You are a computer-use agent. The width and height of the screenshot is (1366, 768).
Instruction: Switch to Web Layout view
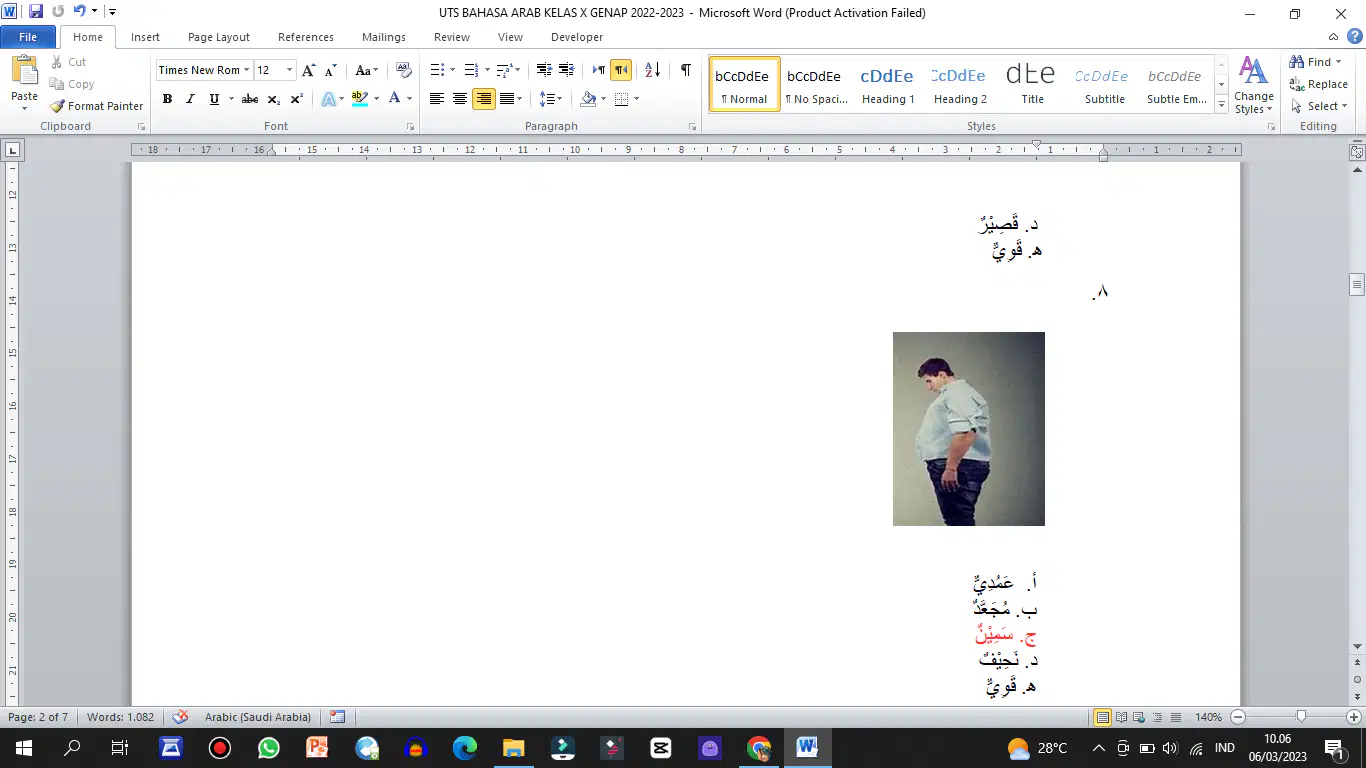click(1137, 717)
